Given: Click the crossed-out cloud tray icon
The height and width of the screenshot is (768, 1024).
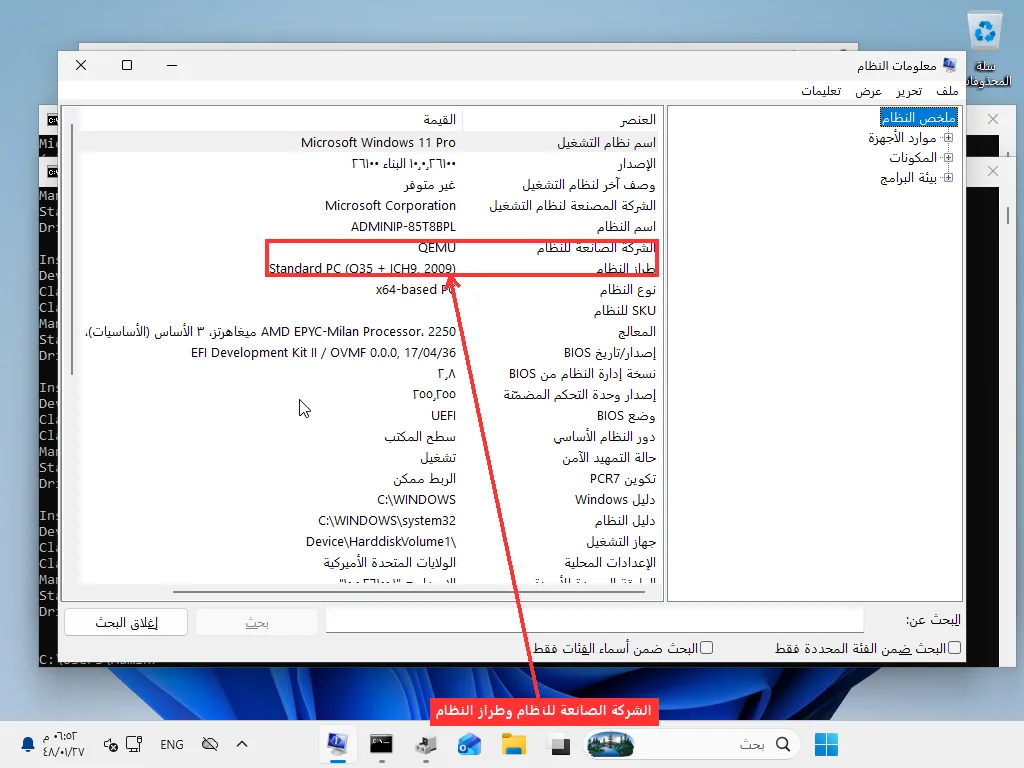Looking at the screenshot, I should (210, 744).
